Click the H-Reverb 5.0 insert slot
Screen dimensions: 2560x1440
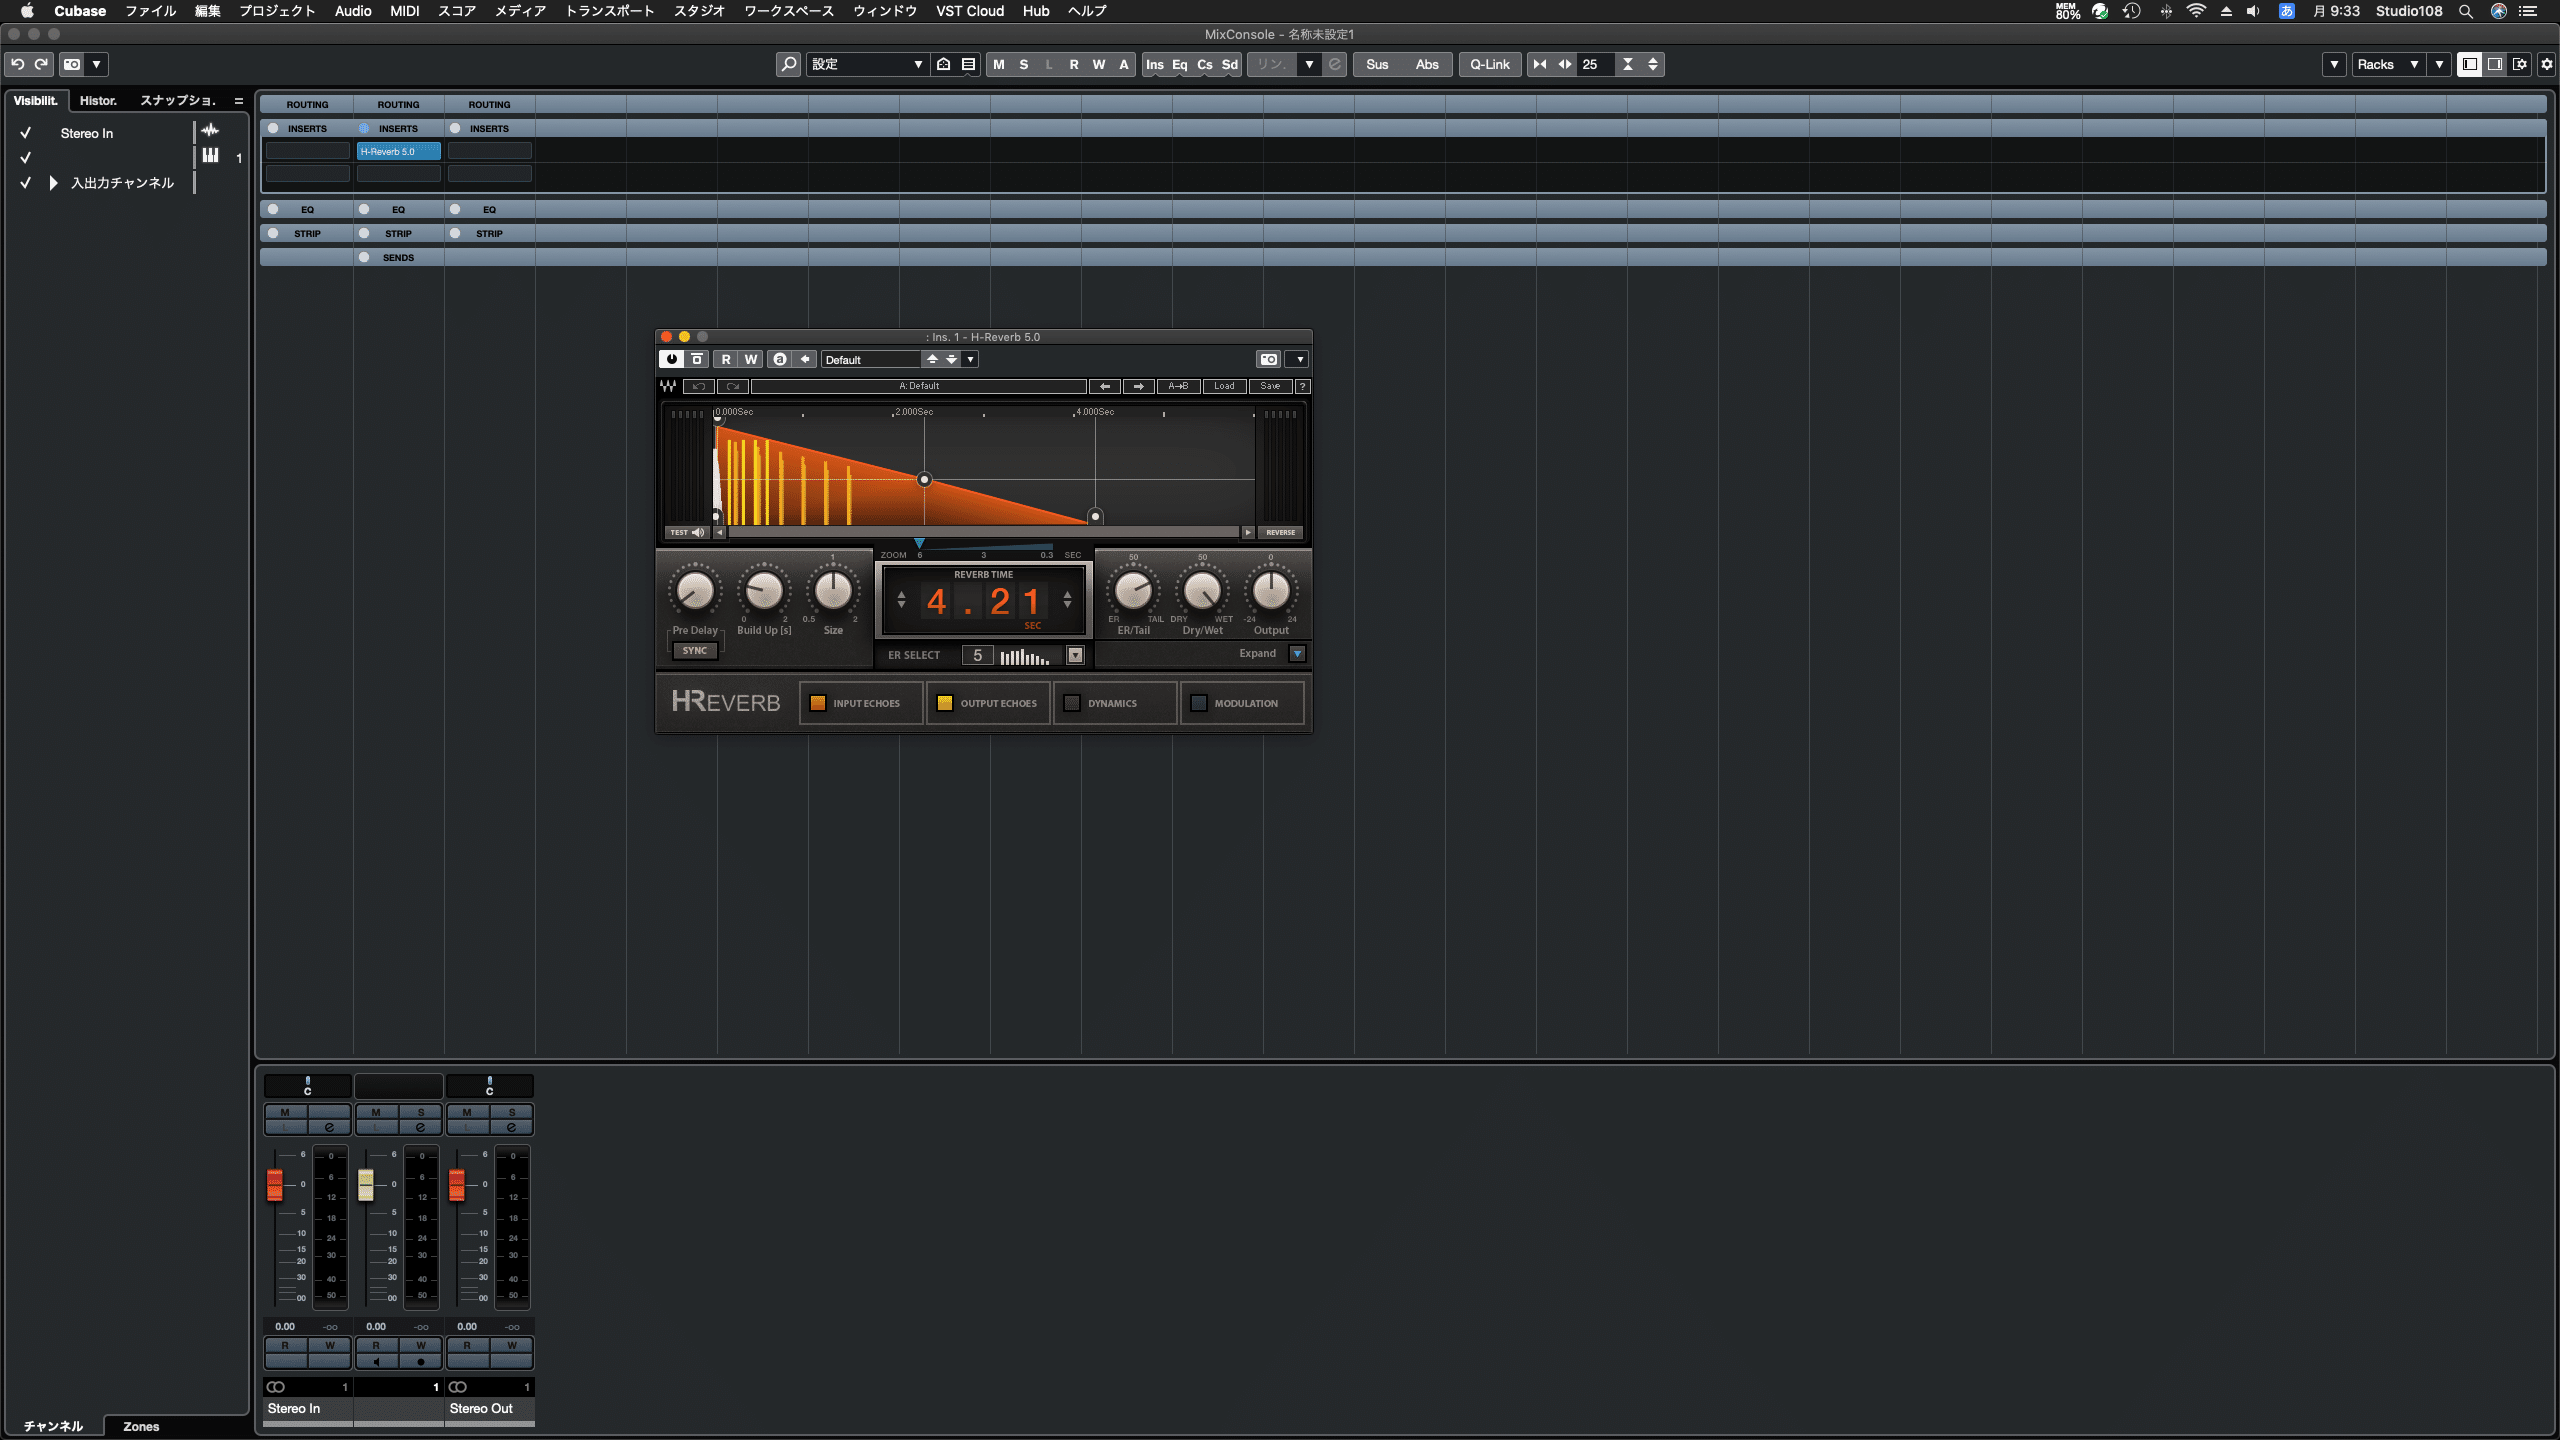coord(398,151)
